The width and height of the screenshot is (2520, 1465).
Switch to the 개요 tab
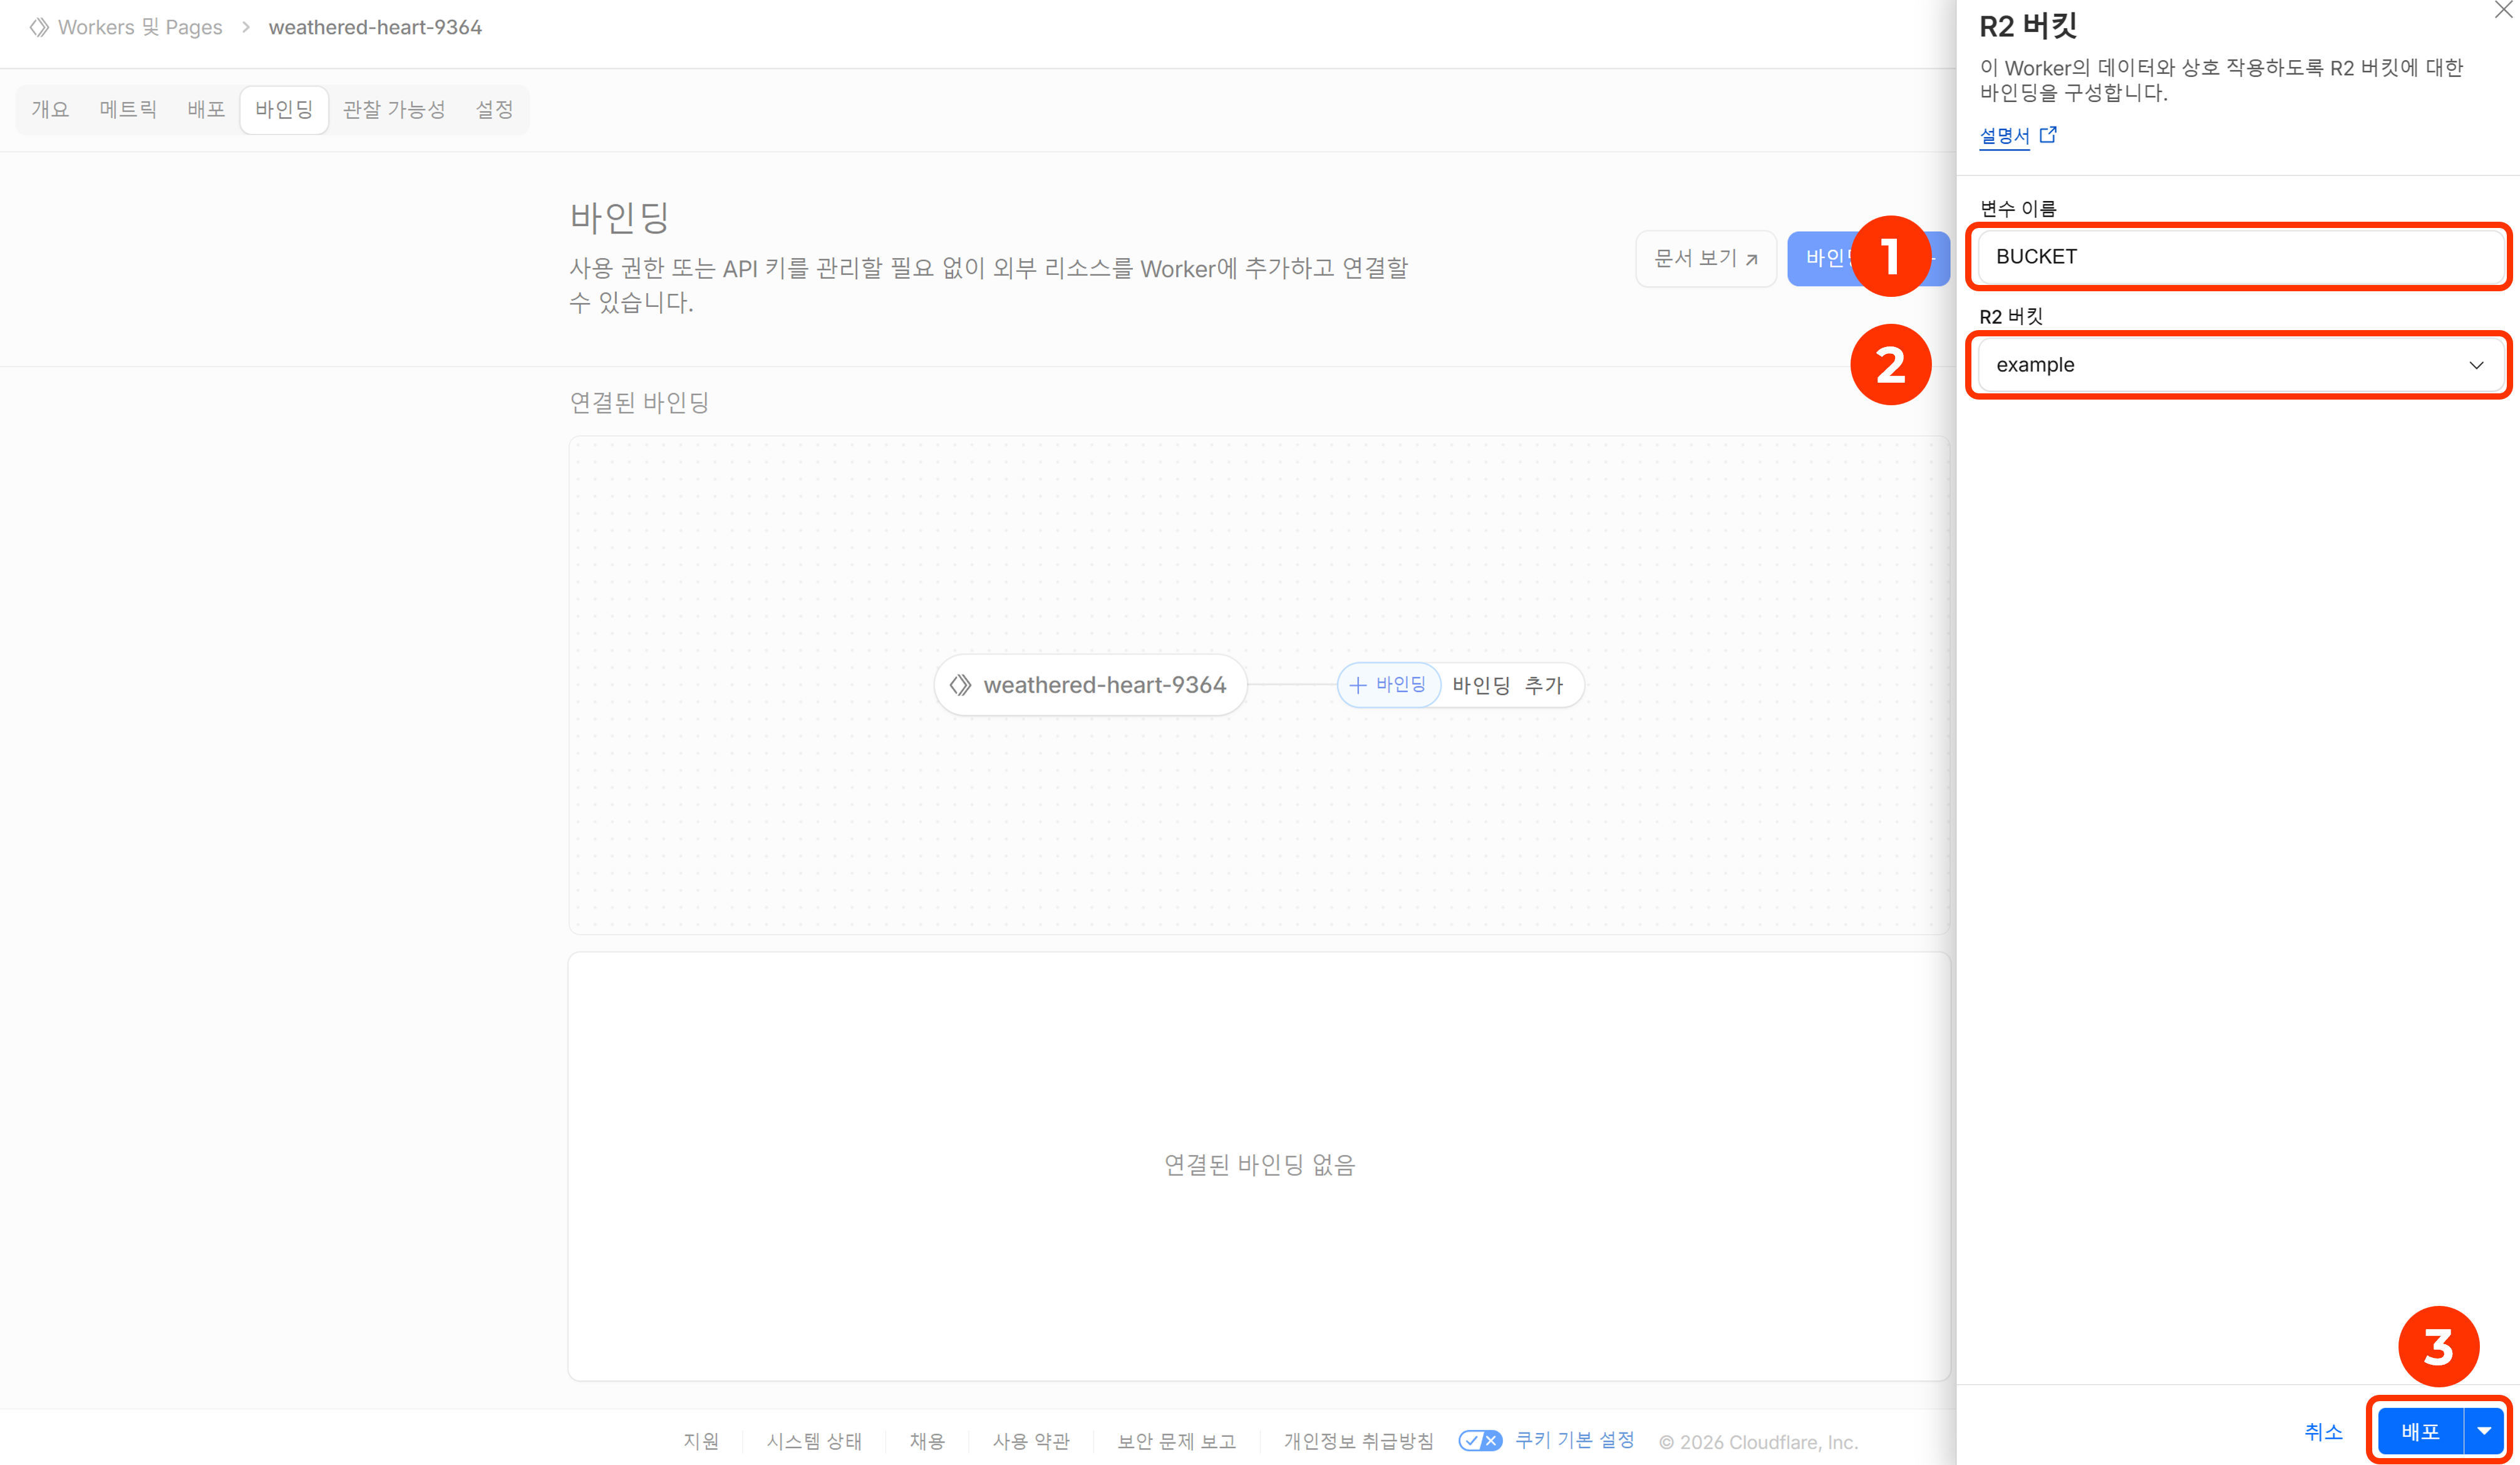(x=50, y=109)
